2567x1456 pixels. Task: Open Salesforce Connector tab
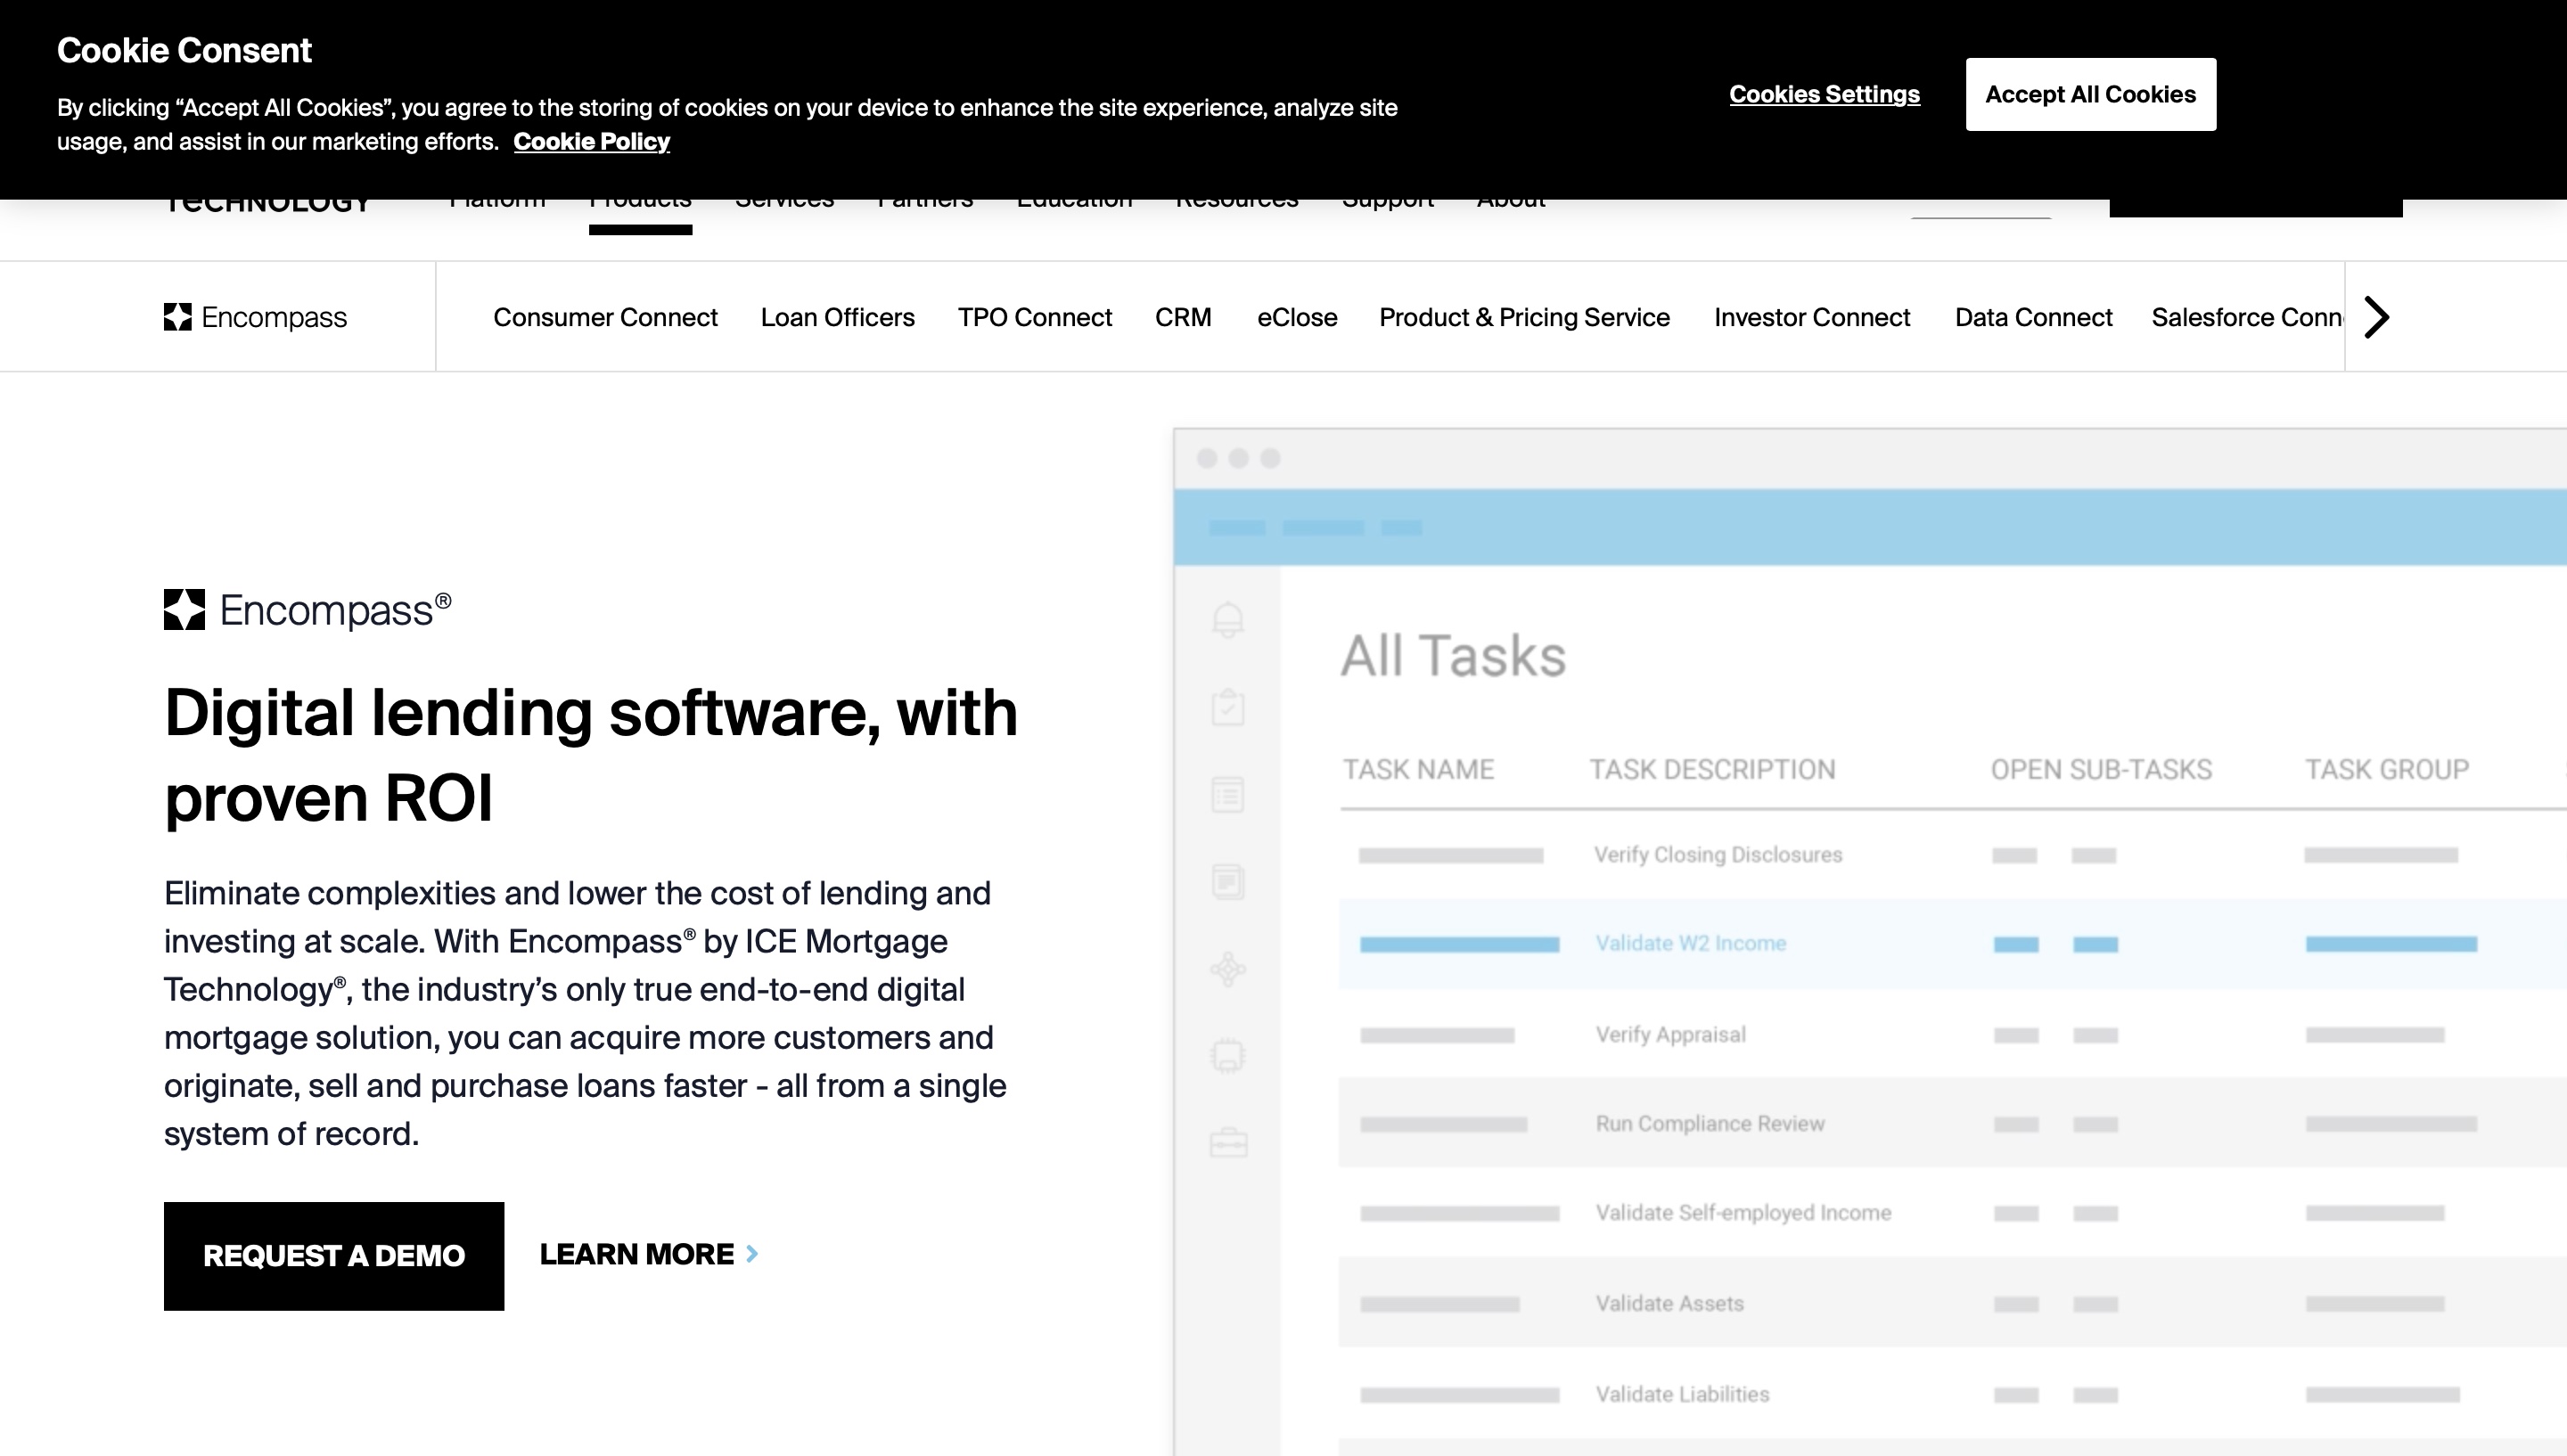point(2246,317)
